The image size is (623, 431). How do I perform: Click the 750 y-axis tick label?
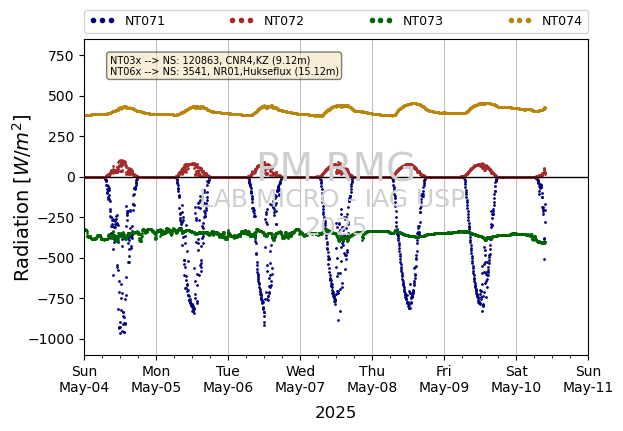click(61, 56)
